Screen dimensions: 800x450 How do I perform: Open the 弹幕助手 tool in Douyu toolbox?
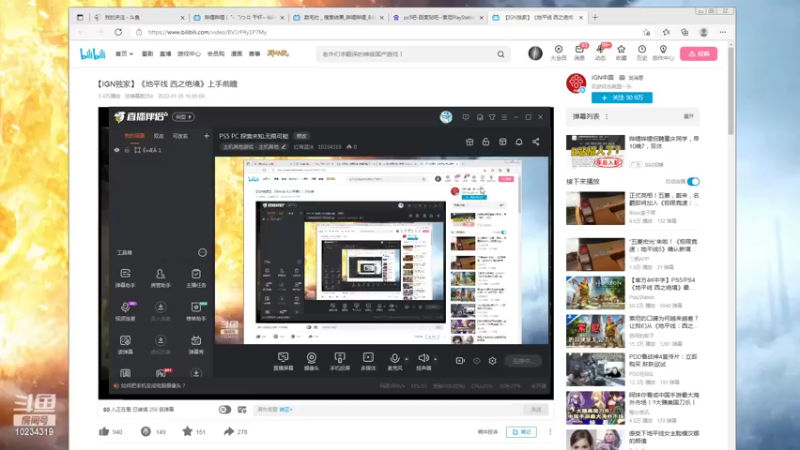125,278
